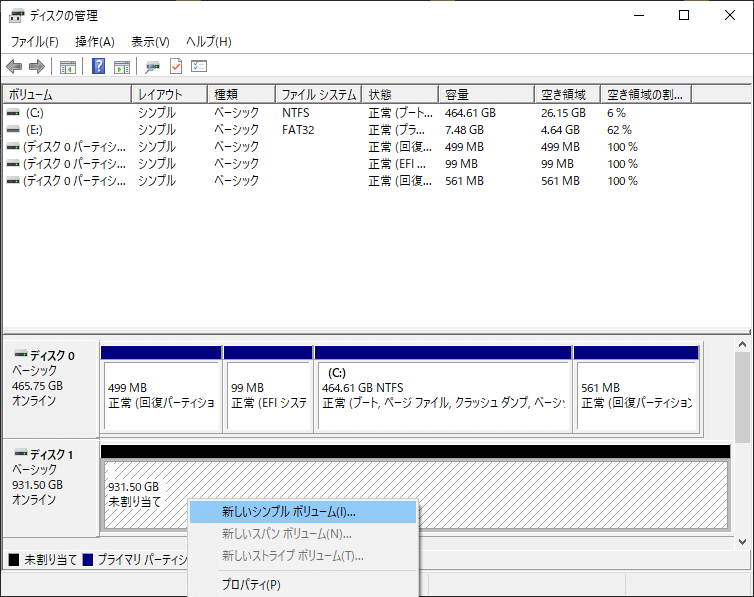The image size is (754, 597).
Task: Click the Forward arrow toolbar icon
Action: 37,66
